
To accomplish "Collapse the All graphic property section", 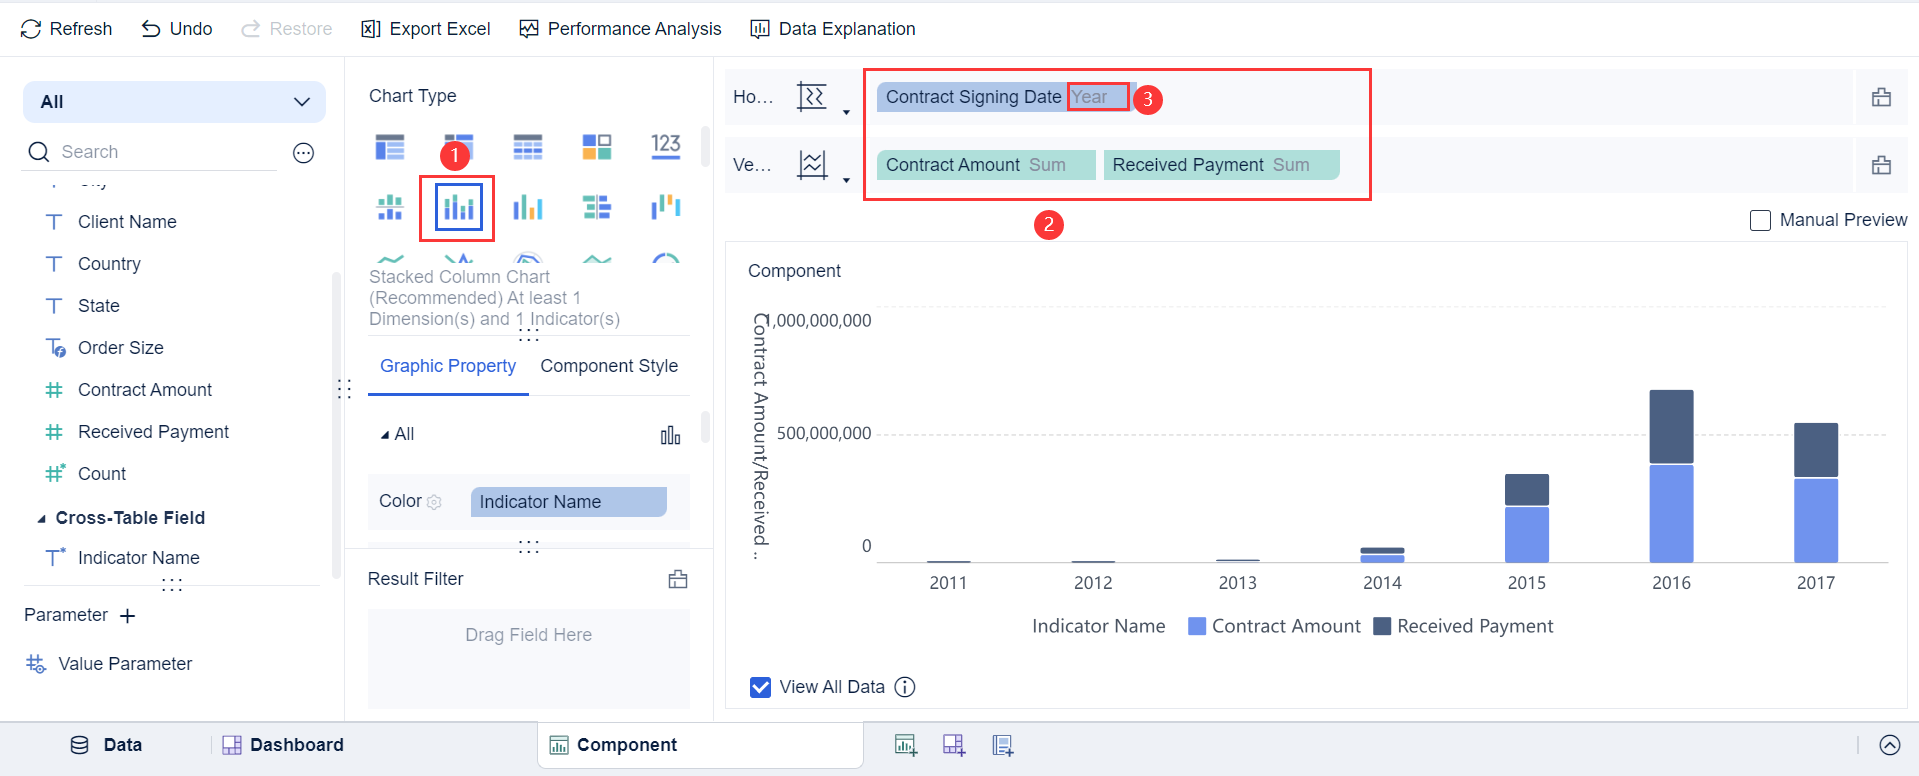I will click(385, 435).
